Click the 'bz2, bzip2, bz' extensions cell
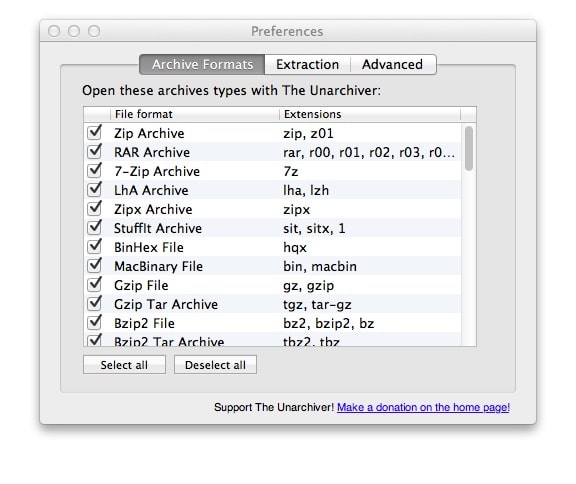 [328, 324]
